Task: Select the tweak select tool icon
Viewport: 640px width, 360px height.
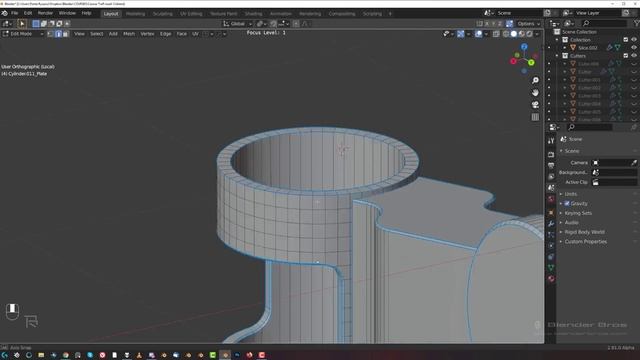Action: point(22,24)
